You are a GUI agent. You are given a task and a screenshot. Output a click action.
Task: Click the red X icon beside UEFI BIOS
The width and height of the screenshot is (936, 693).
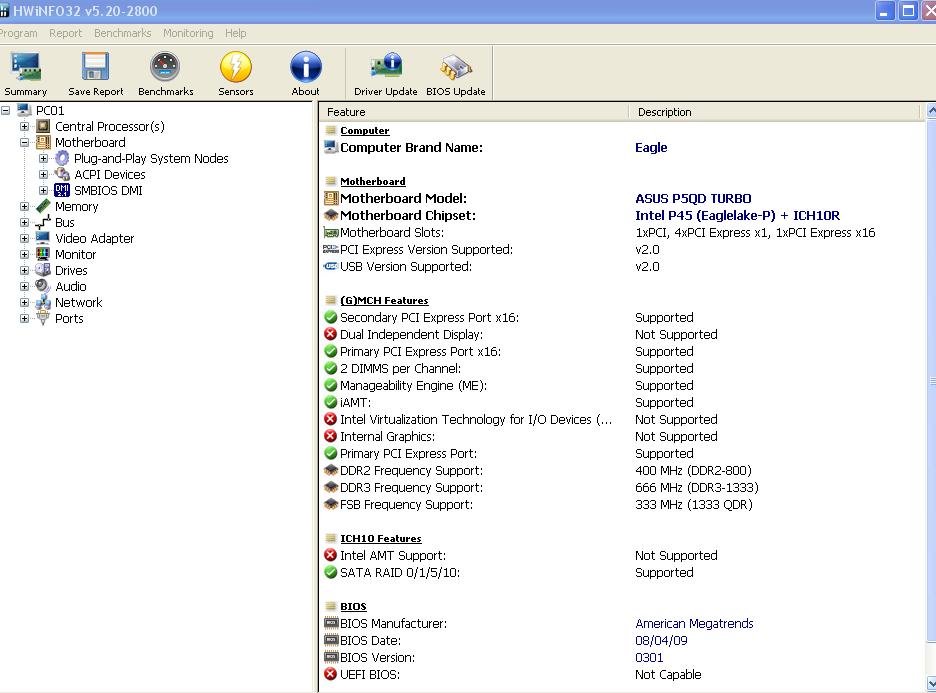tap(331, 674)
